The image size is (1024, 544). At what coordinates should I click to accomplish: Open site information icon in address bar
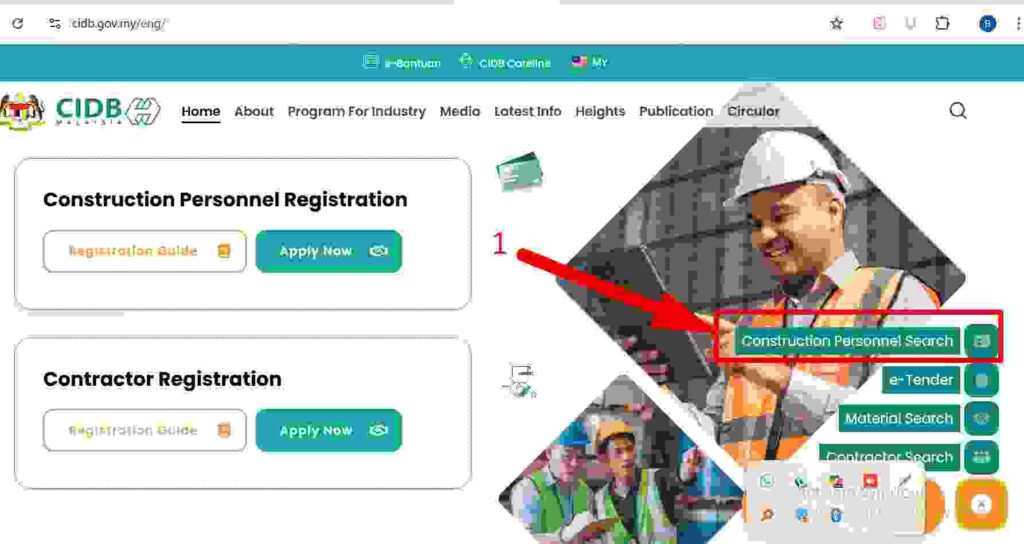pyautogui.click(x=55, y=24)
